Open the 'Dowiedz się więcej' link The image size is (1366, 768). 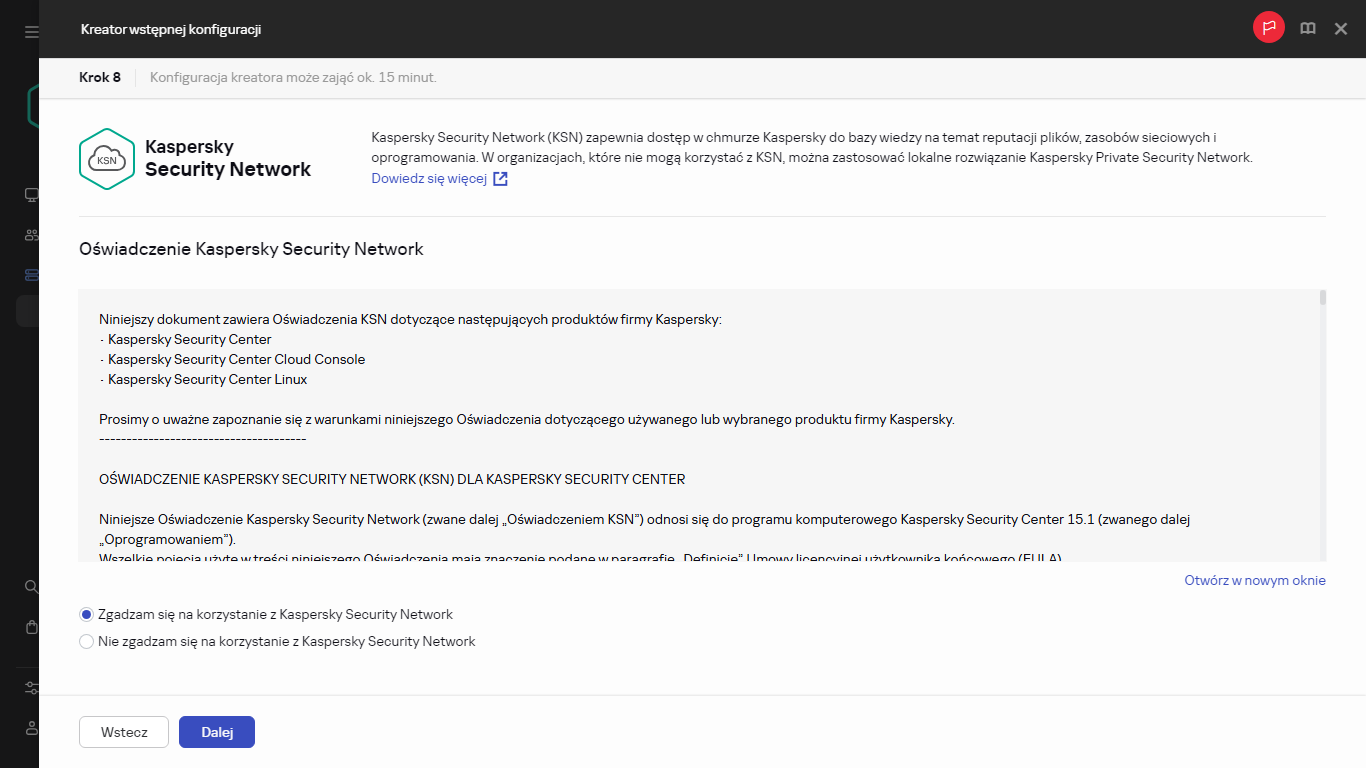[430, 177]
